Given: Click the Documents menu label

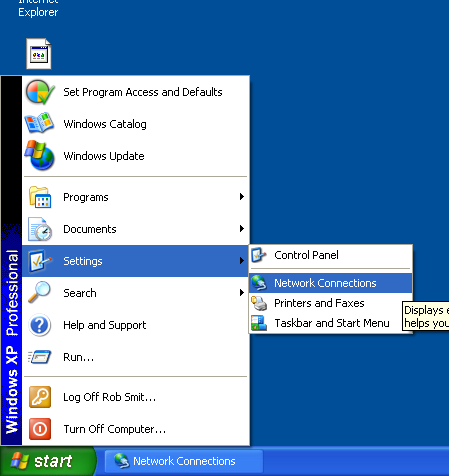Looking at the screenshot, I should [x=90, y=229].
